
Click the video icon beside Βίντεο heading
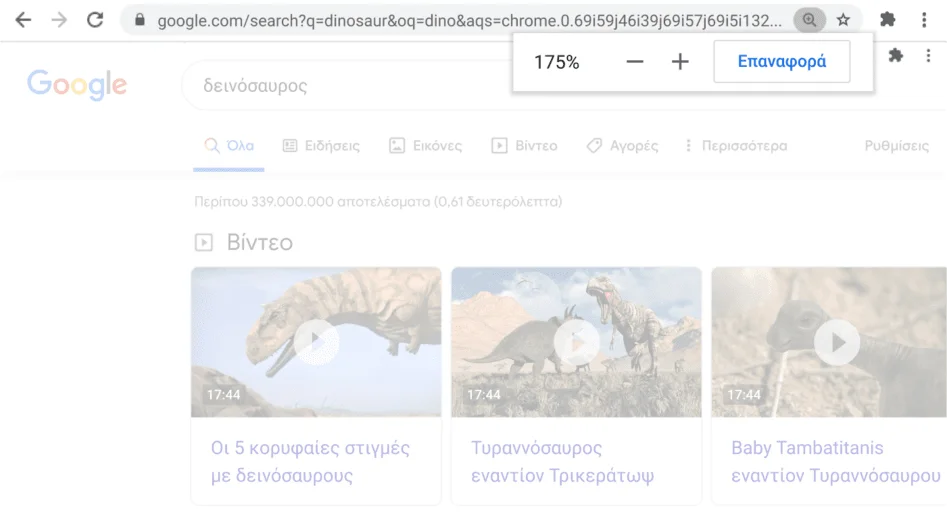point(204,243)
